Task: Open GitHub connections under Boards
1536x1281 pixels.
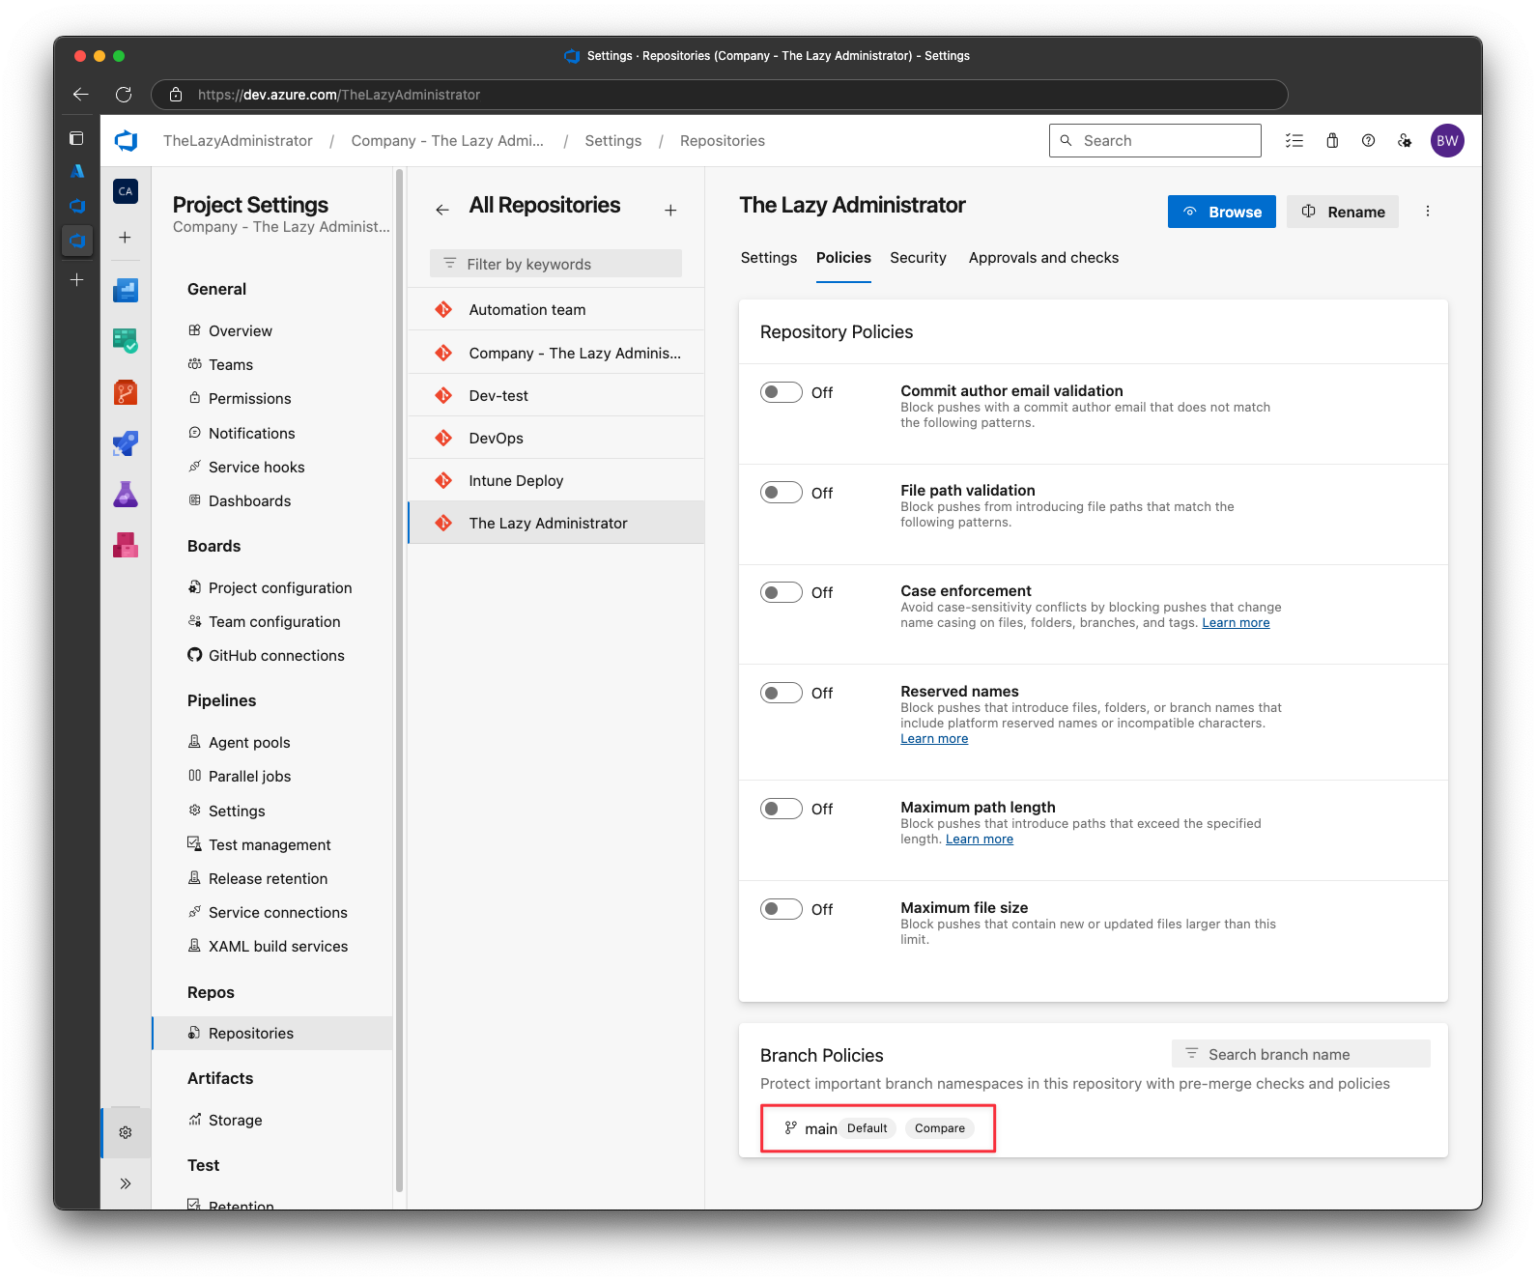Action: 272,656
